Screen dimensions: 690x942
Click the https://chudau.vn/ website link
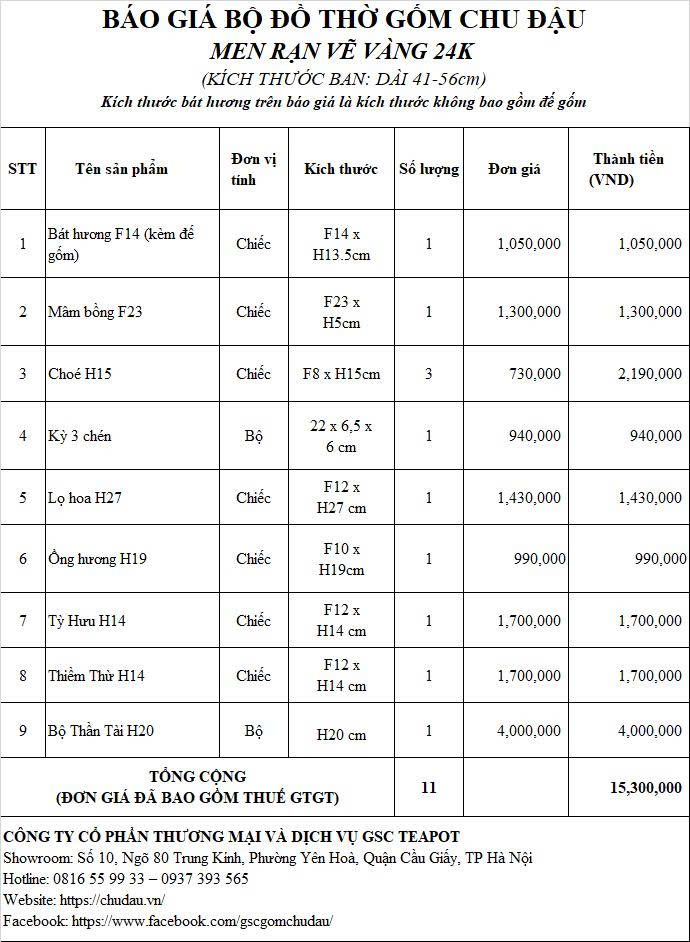(x=112, y=899)
